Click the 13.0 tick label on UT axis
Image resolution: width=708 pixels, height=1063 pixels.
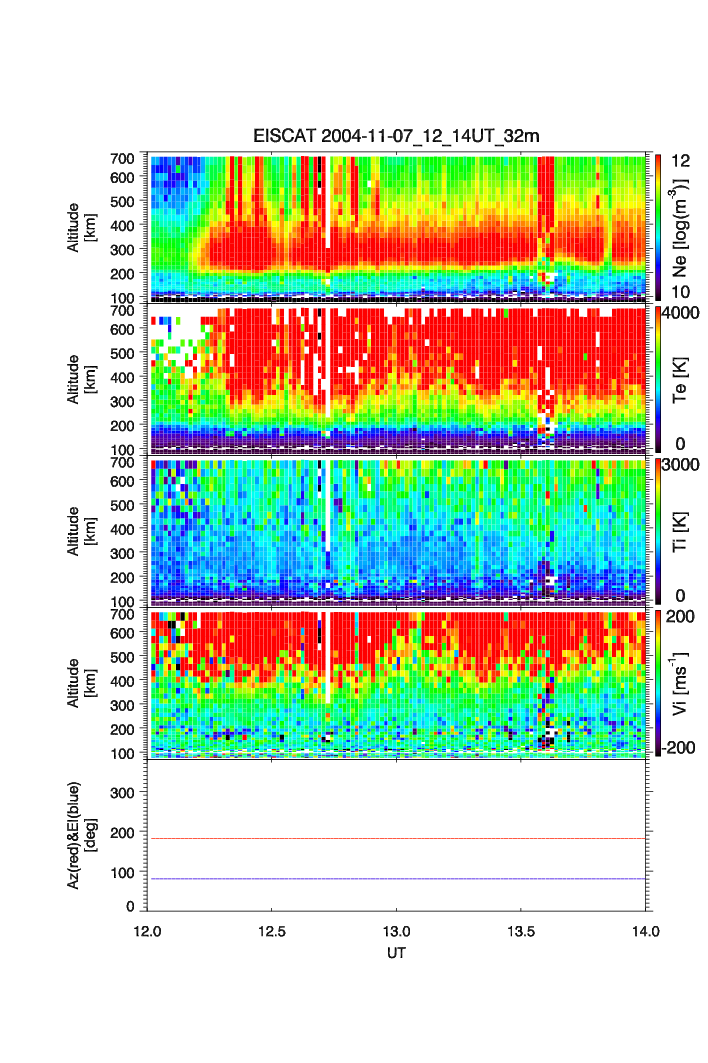[397, 932]
